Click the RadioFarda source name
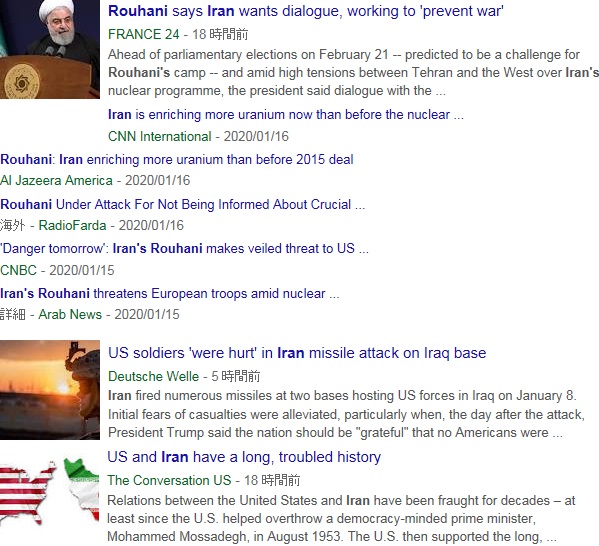Viewport: 599px width, 546px height. click(73, 225)
